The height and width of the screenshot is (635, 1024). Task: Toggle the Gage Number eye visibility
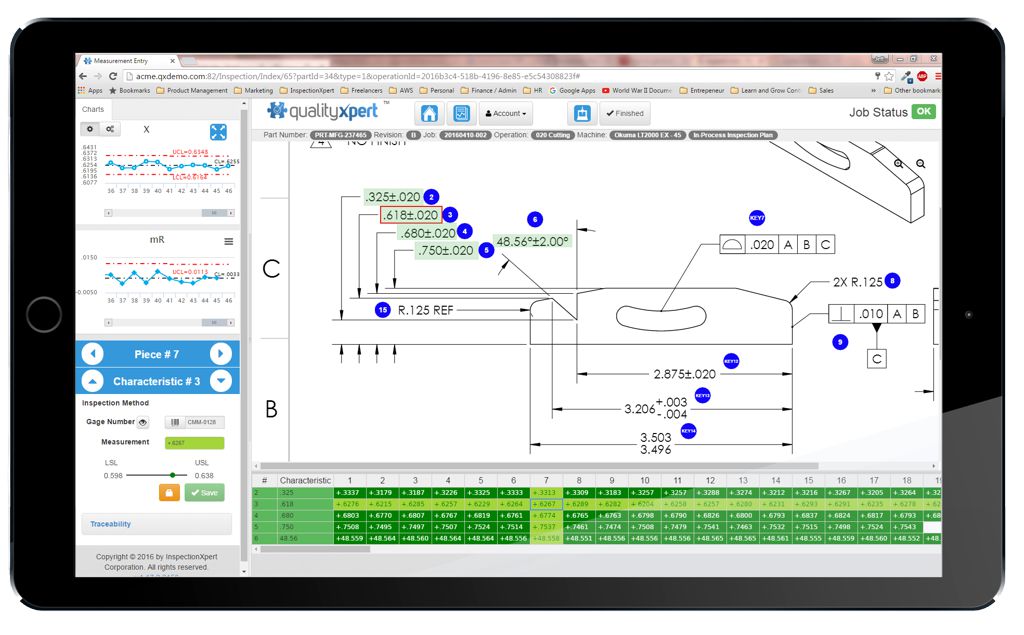(143, 423)
